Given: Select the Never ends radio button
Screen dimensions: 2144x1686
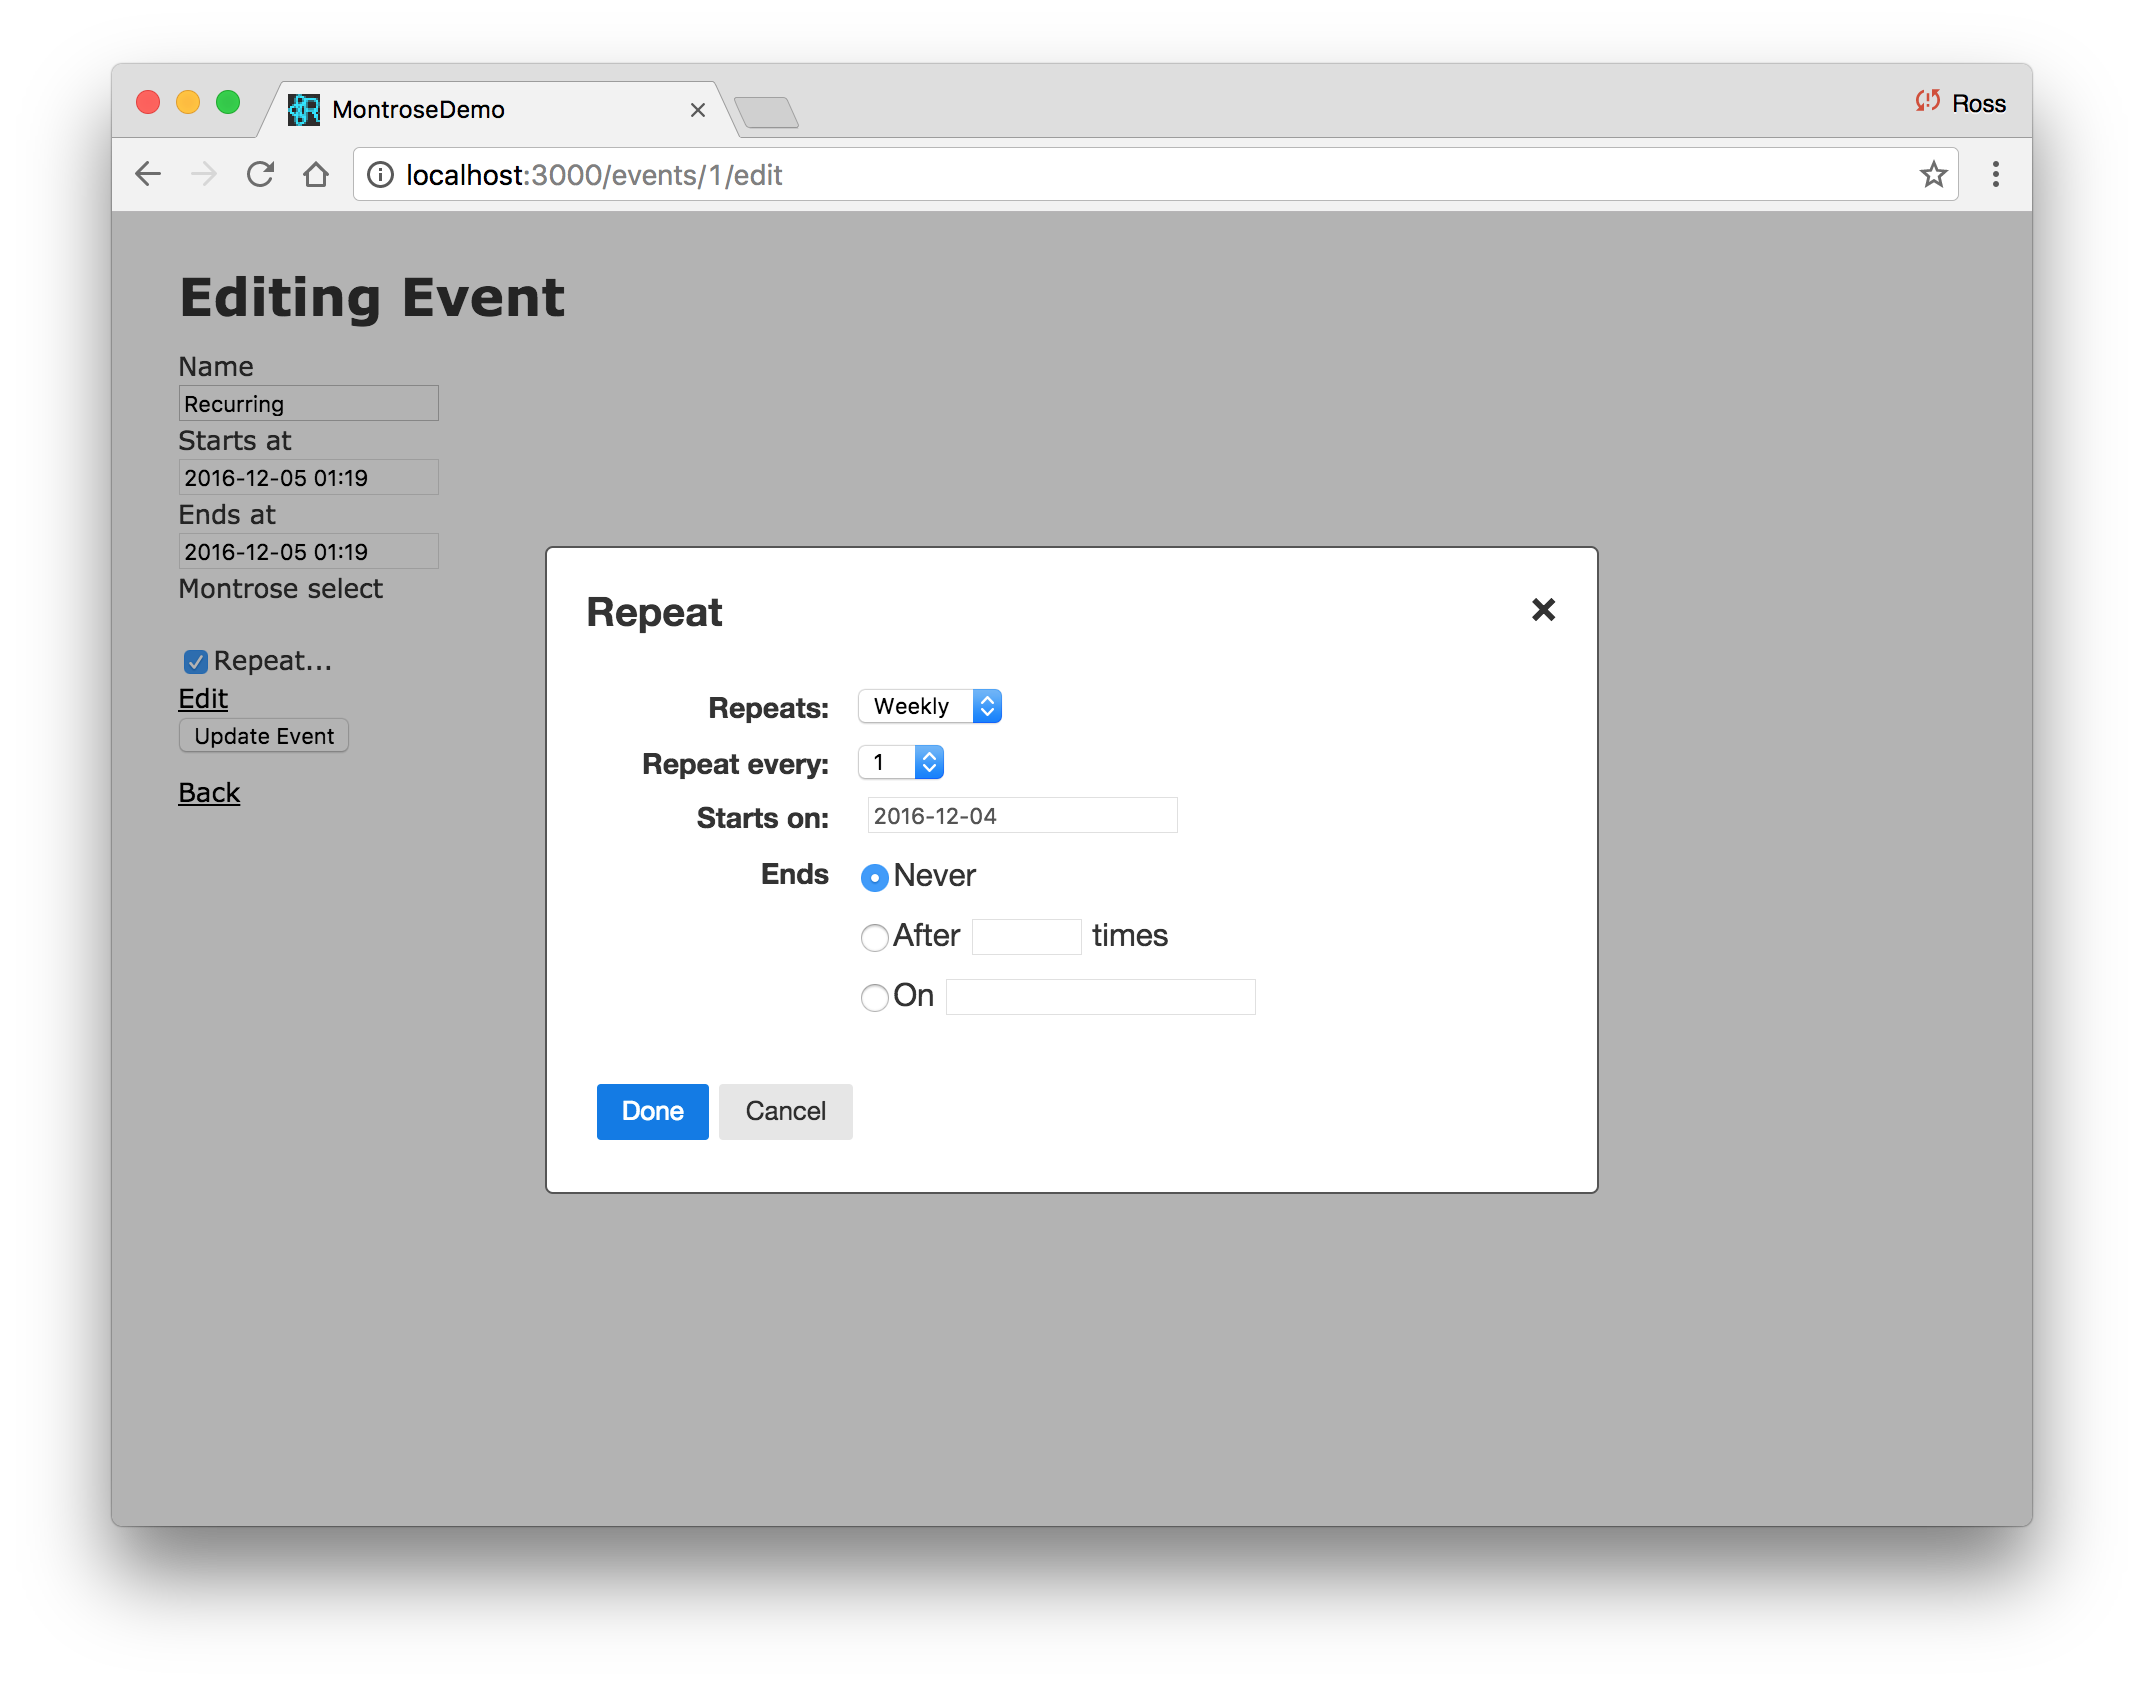Looking at the screenshot, I should click(875, 878).
